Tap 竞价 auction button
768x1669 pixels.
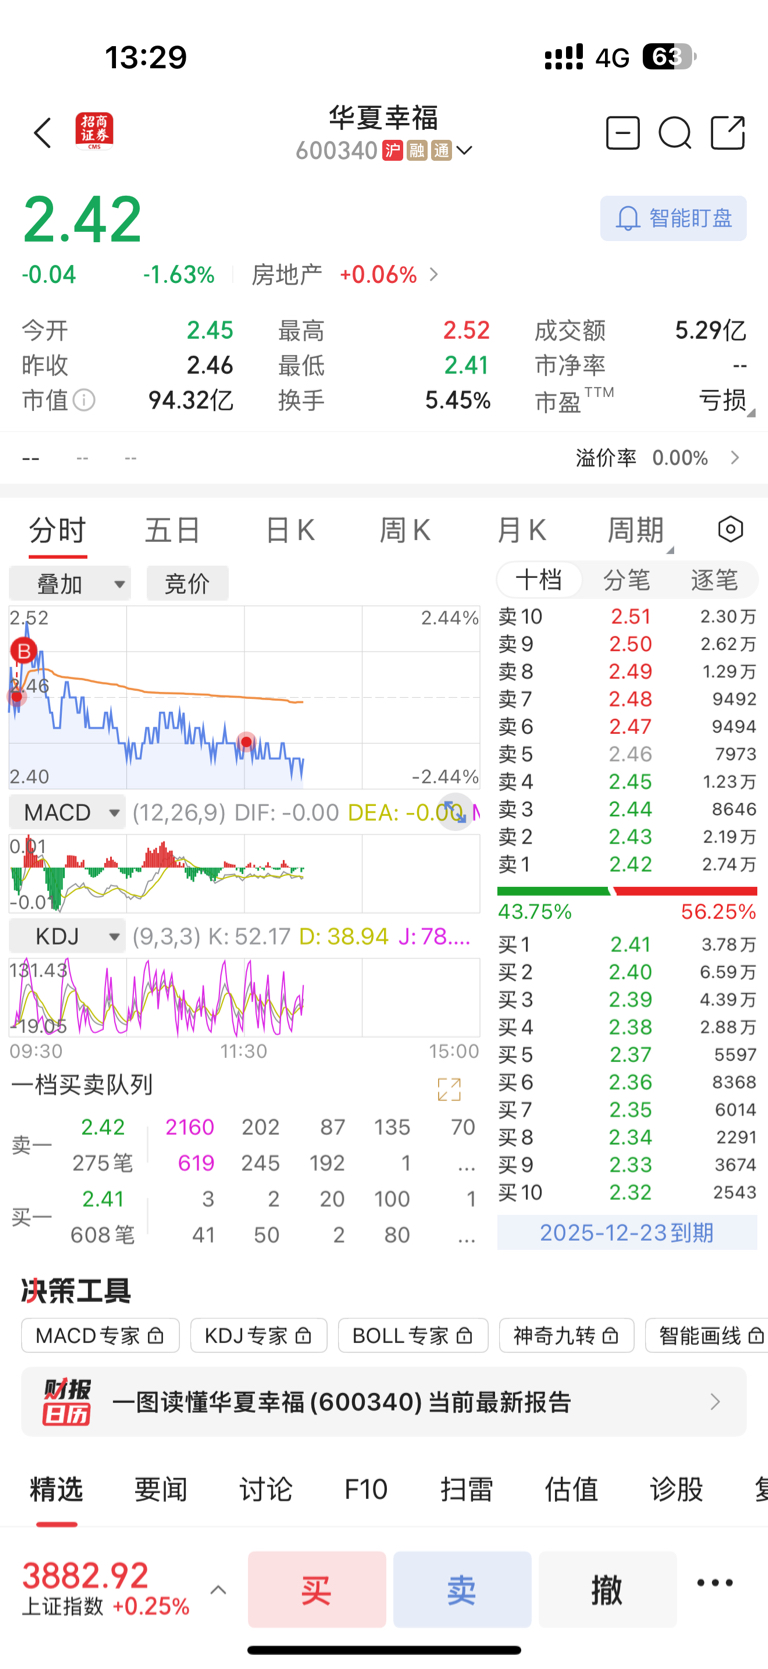coord(187,583)
